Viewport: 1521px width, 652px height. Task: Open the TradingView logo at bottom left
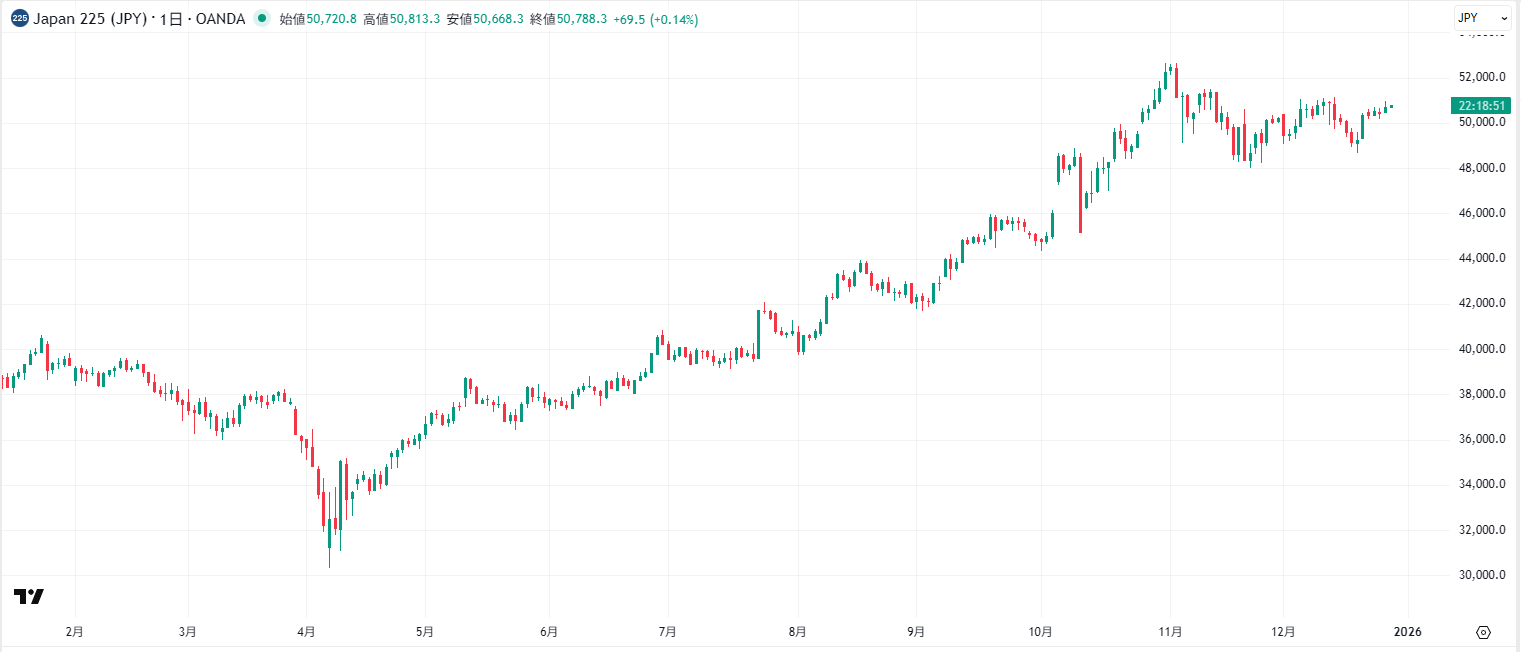[29, 596]
